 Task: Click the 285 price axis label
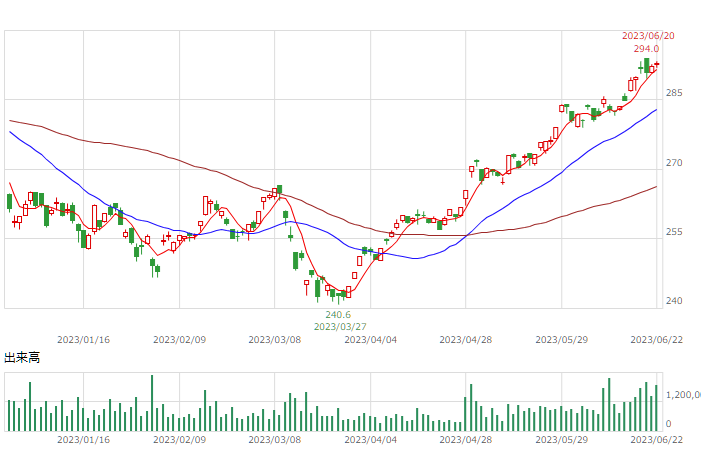[x=674, y=93]
